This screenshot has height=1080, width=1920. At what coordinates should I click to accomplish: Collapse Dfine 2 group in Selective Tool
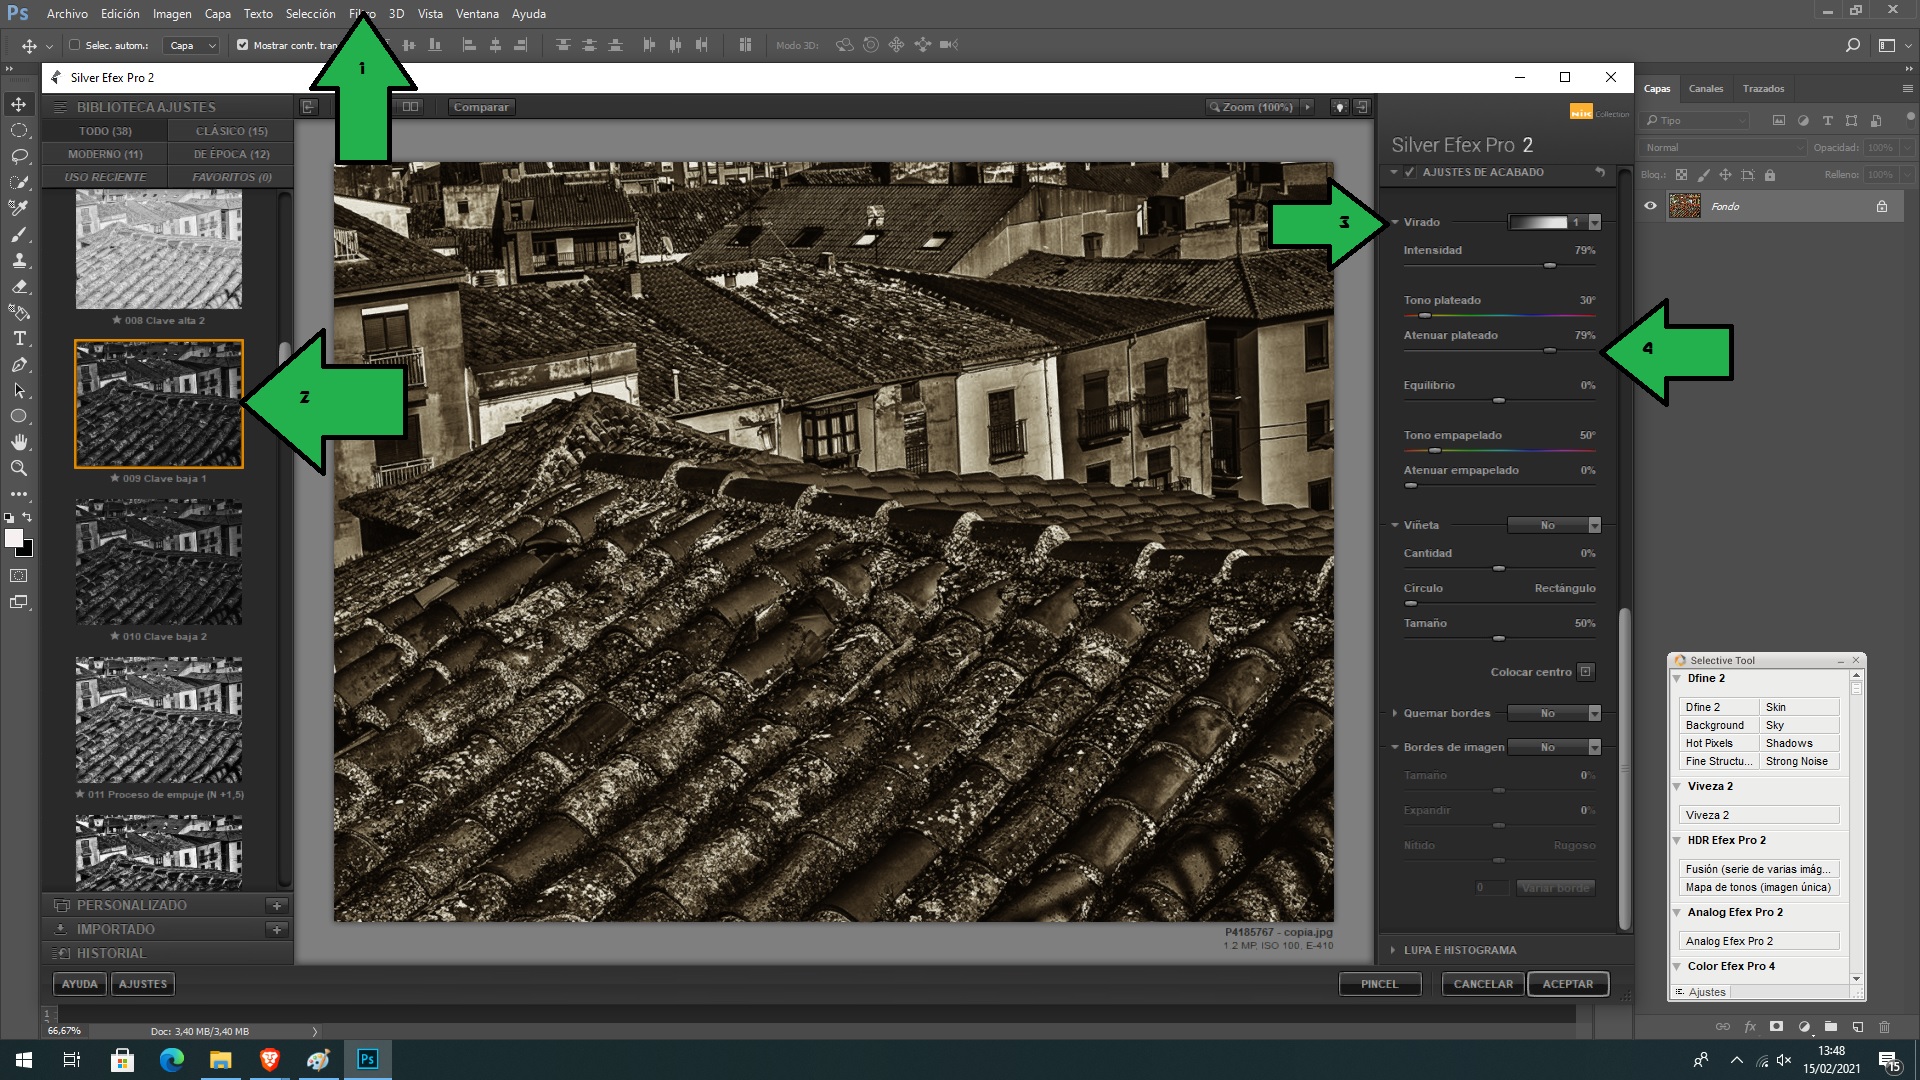click(1677, 678)
